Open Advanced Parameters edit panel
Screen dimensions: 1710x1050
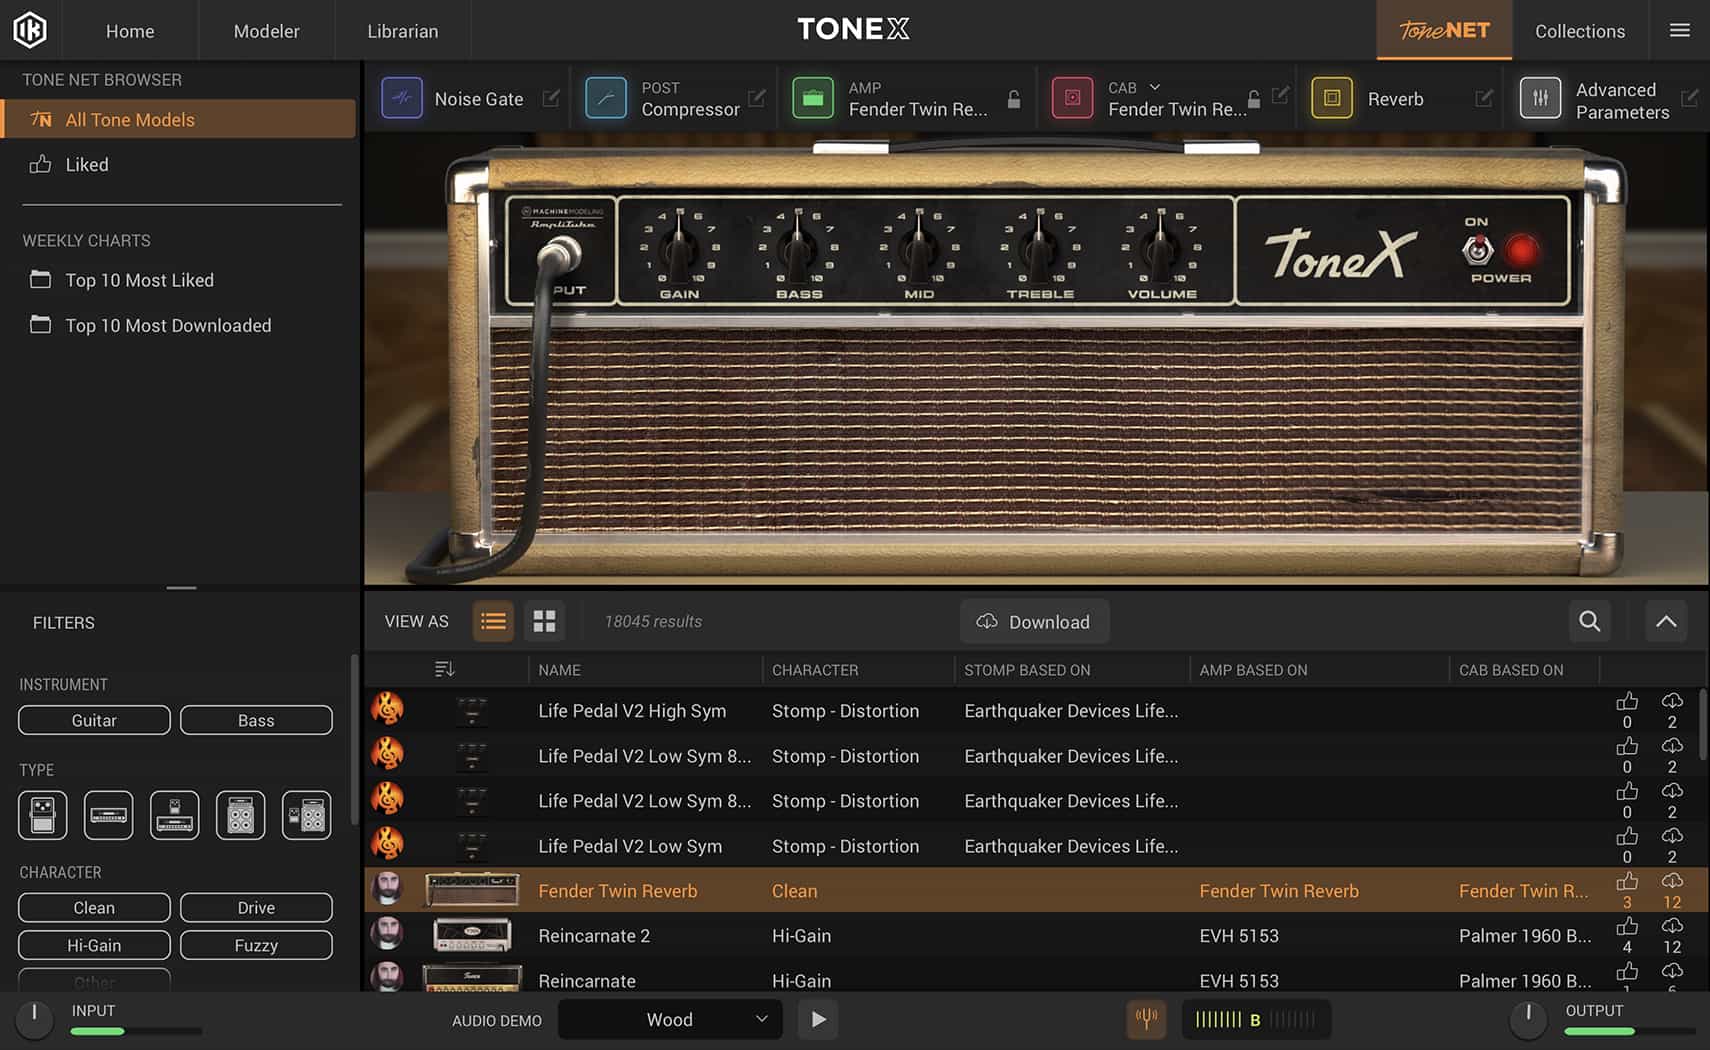pyautogui.click(x=1690, y=98)
